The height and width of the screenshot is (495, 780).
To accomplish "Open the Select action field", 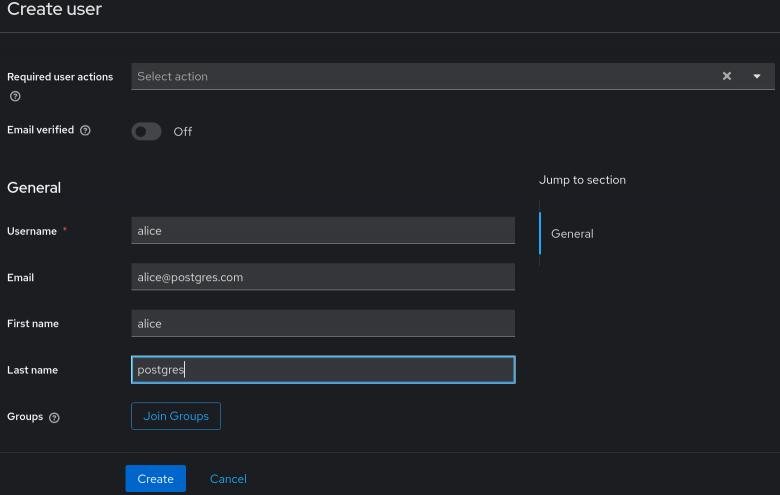I will coord(423,76).
